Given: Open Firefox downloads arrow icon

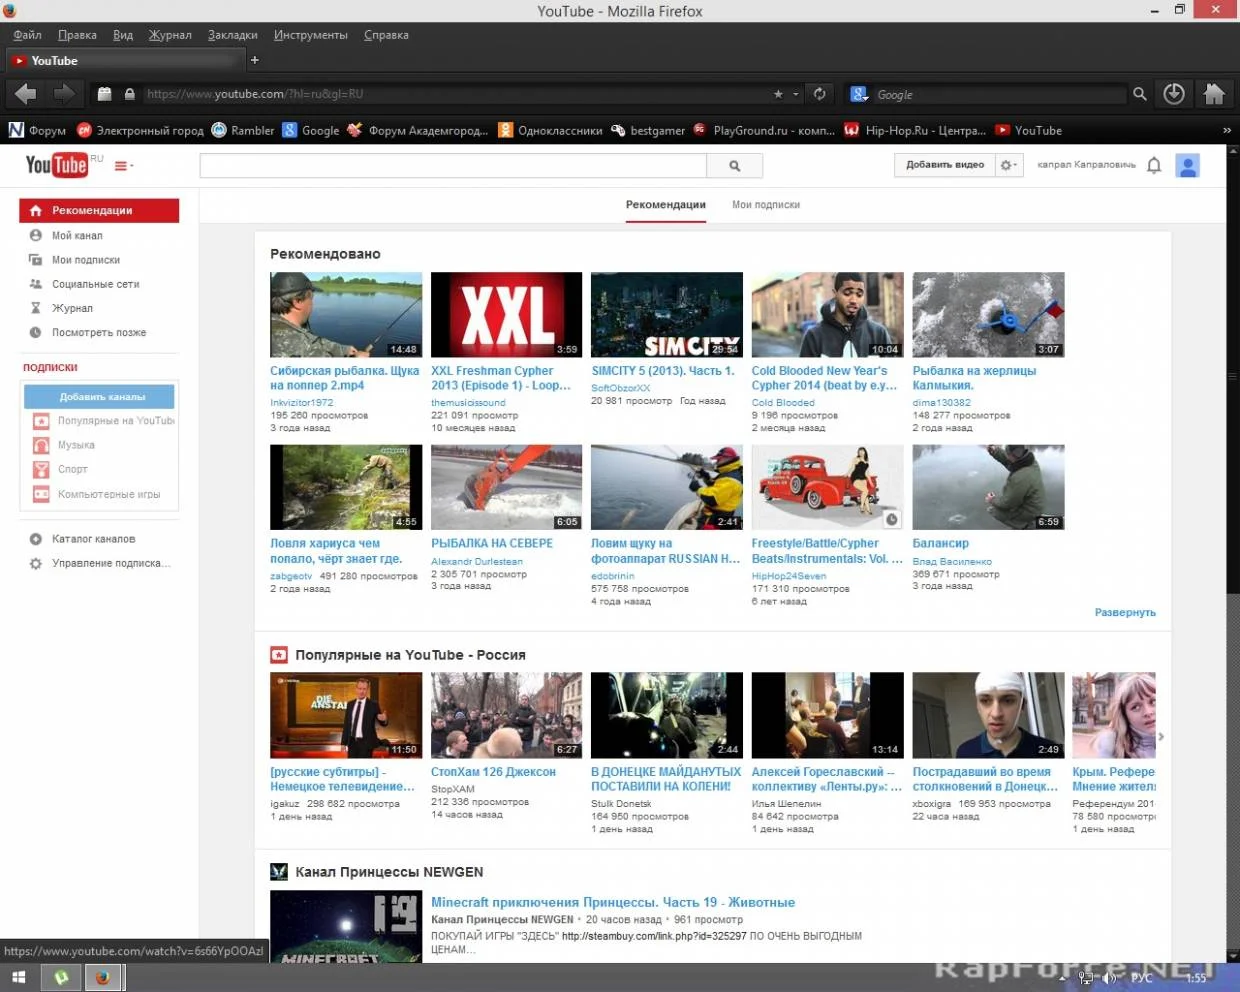Looking at the screenshot, I should pyautogui.click(x=1174, y=94).
